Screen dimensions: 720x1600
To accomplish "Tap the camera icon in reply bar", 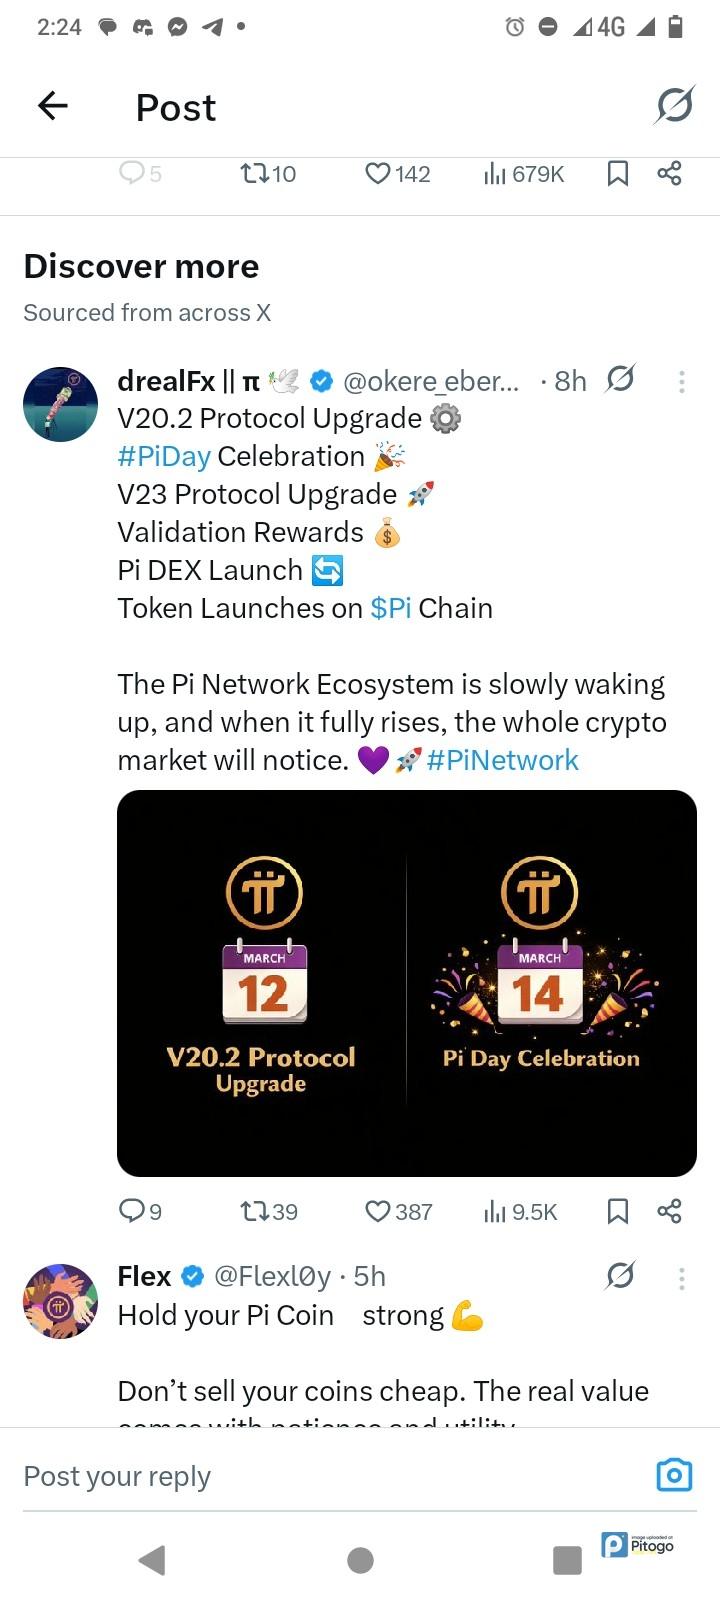I will pyautogui.click(x=674, y=1475).
